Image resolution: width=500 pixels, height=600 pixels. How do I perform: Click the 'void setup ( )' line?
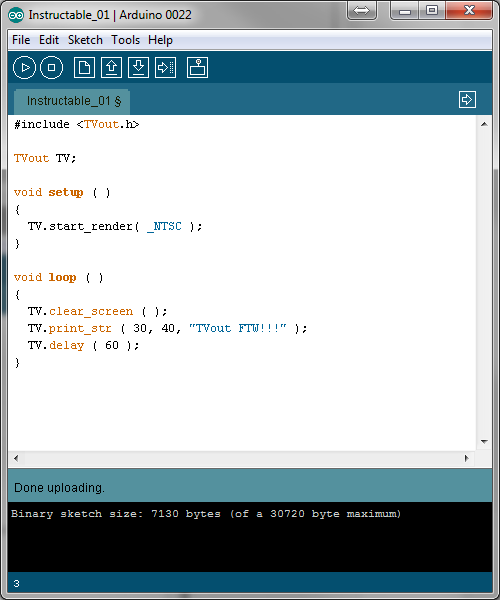[62, 192]
